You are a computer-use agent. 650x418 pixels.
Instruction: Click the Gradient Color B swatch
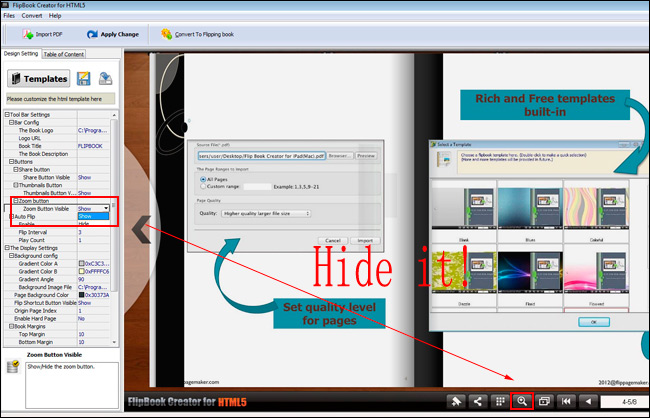pyautogui.click(x=82, y=271)
